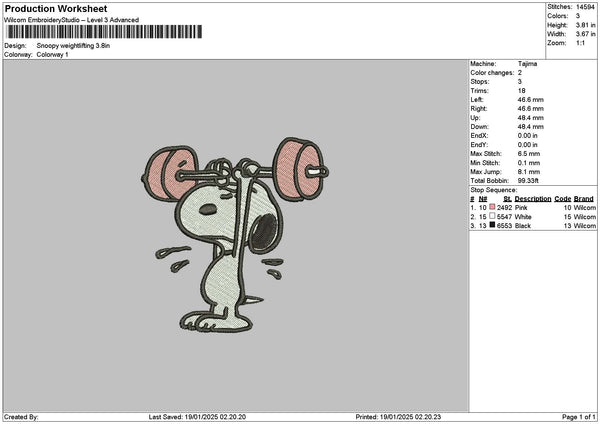Click the N# column header
The height and width of the screenshot is (424, 600).
483,198
